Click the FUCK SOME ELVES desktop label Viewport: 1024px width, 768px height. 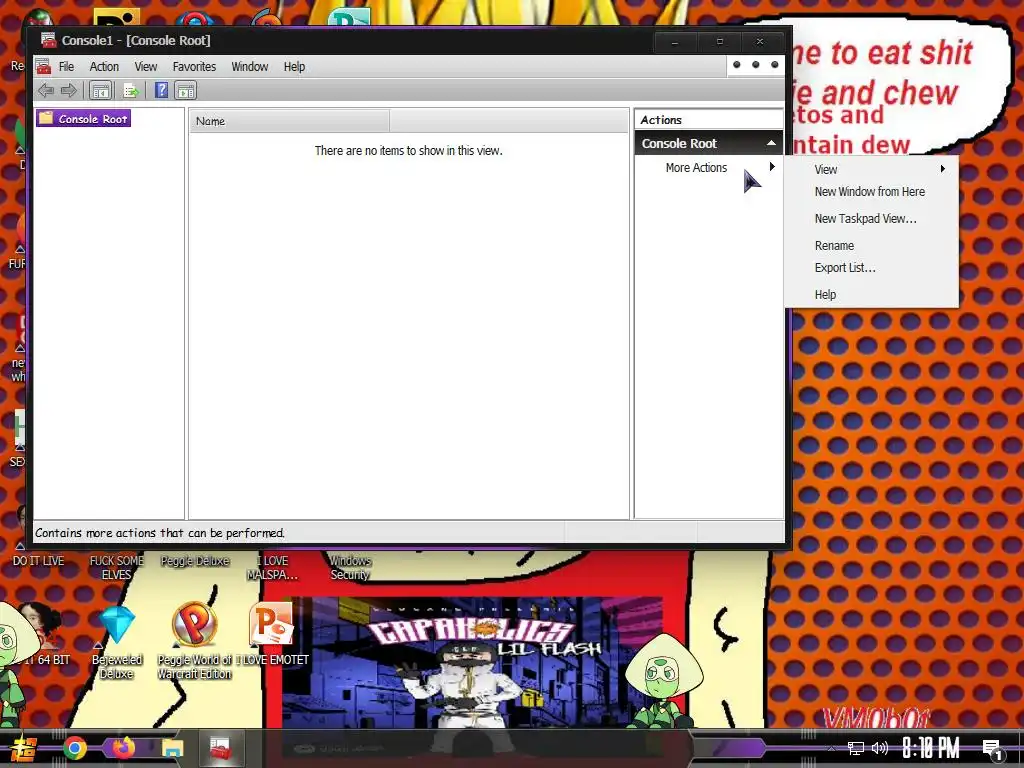116,568
